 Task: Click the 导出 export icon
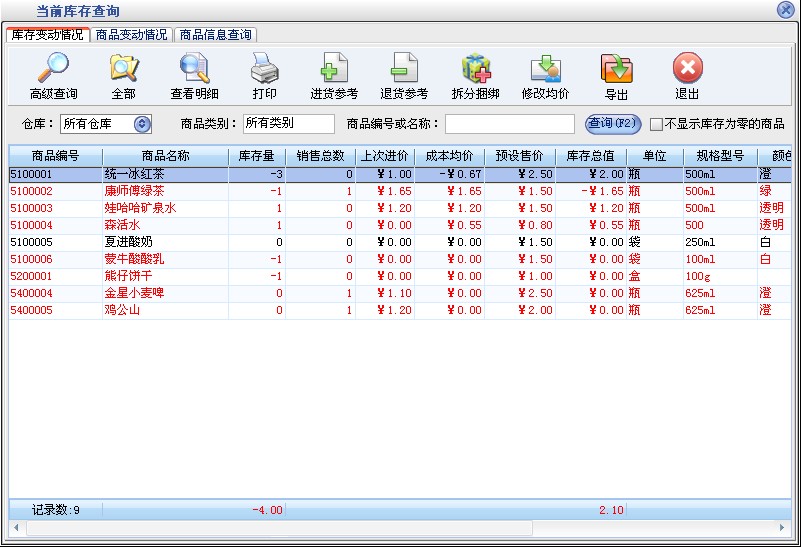(616, 69)
